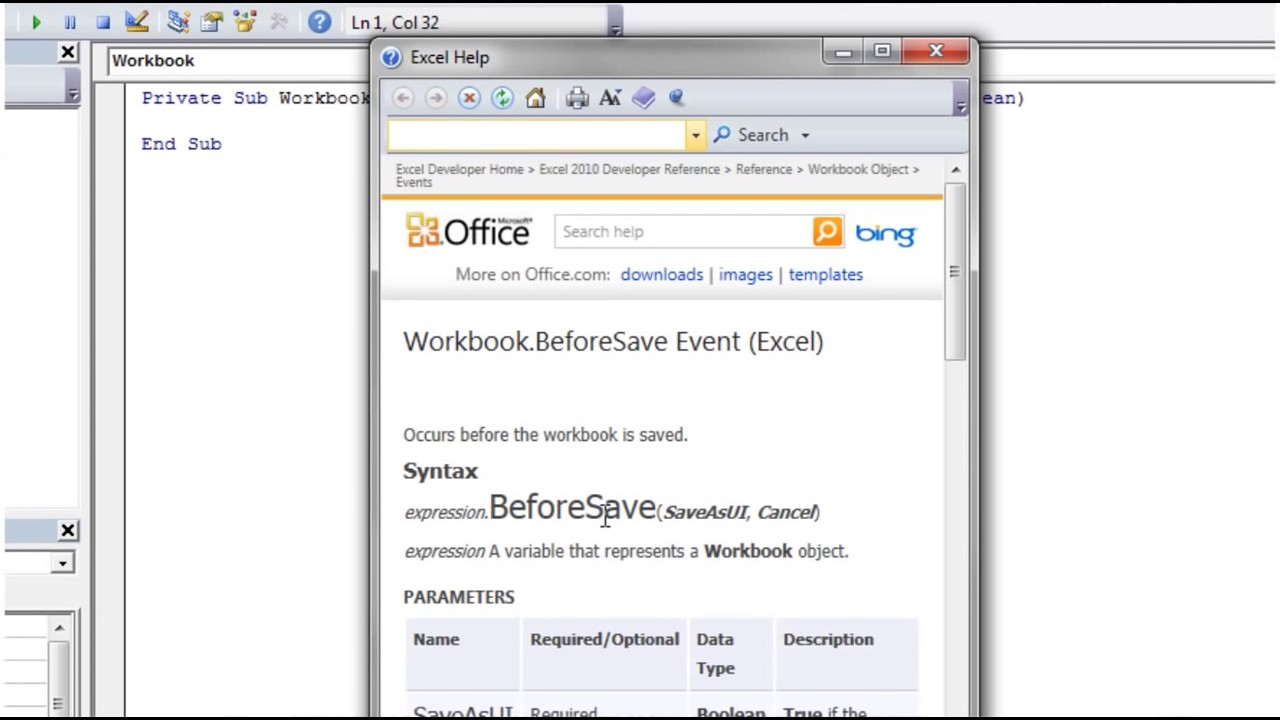Click the bing logo
Viewport: 1280px width, 720px height.
click(x=885, y=234)
